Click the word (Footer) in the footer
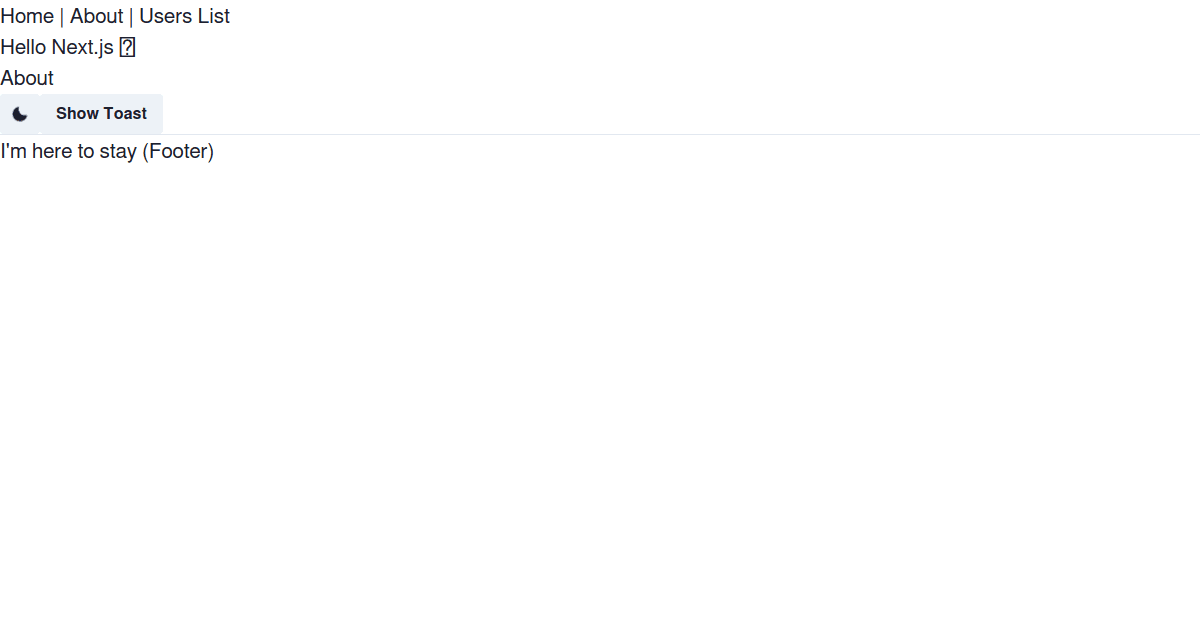The image size is (1200, 630). (178, 151)
